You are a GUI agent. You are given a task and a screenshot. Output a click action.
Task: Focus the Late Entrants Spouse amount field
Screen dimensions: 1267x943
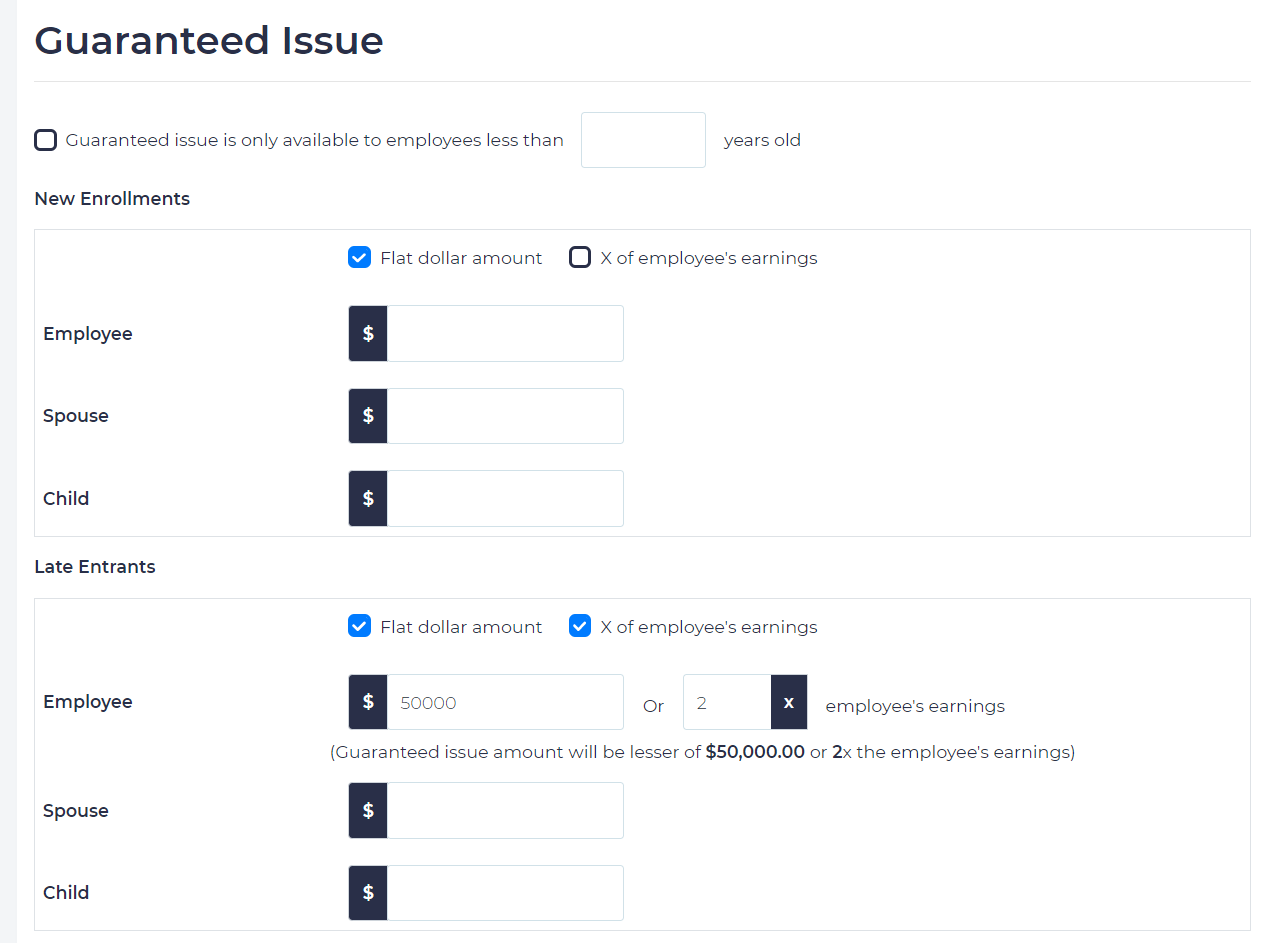coord(505,811)
